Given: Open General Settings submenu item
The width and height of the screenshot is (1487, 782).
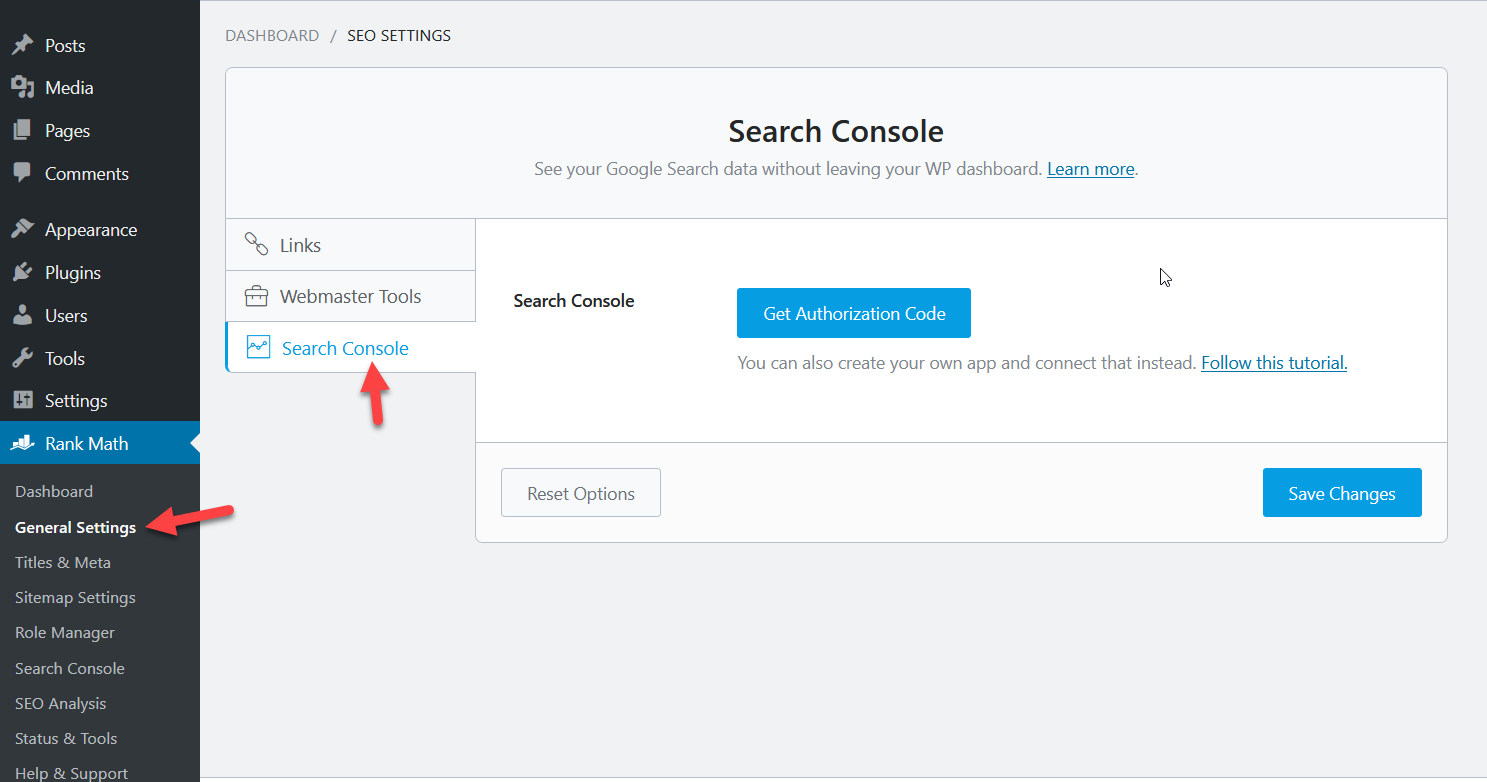Looking at the screenshot, I should pos(75,527).
